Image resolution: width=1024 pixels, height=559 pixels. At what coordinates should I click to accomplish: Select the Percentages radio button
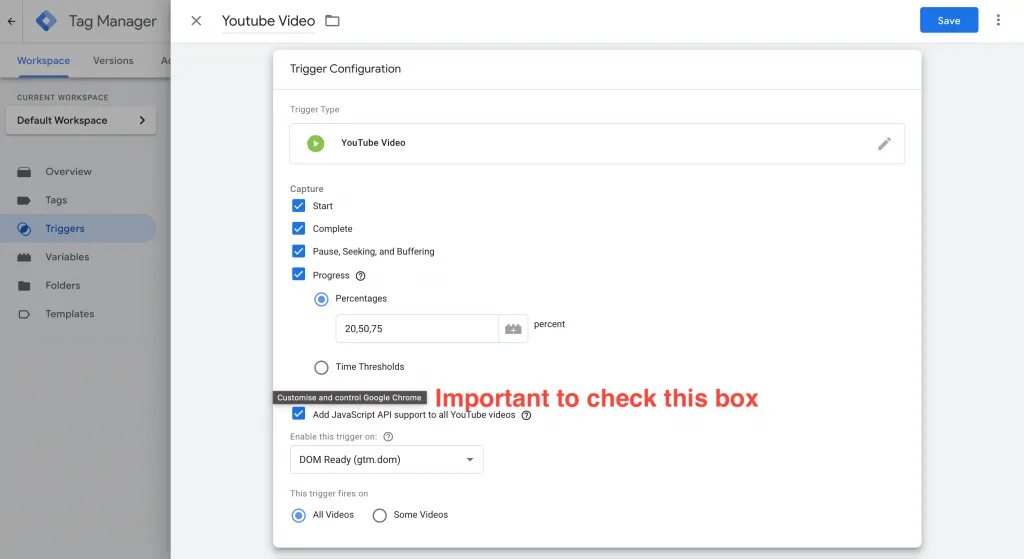tap(321, 299)
